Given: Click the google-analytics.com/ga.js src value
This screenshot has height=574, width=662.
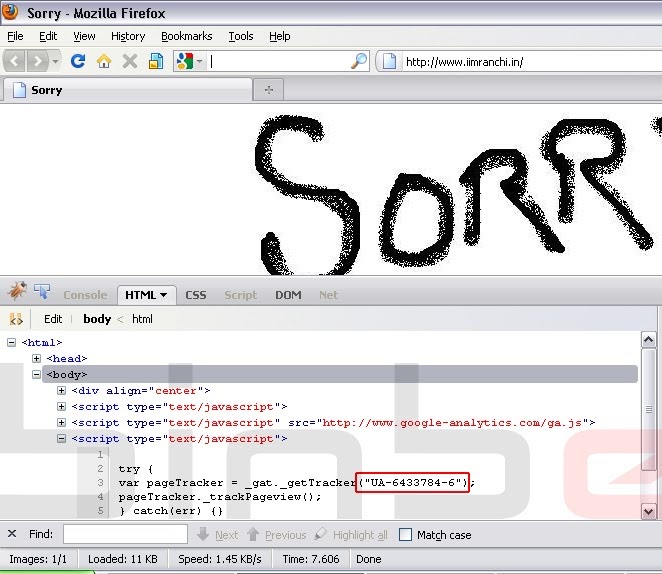Looking at the screenshot, I should pyautogui.click(x=452, y=423).
